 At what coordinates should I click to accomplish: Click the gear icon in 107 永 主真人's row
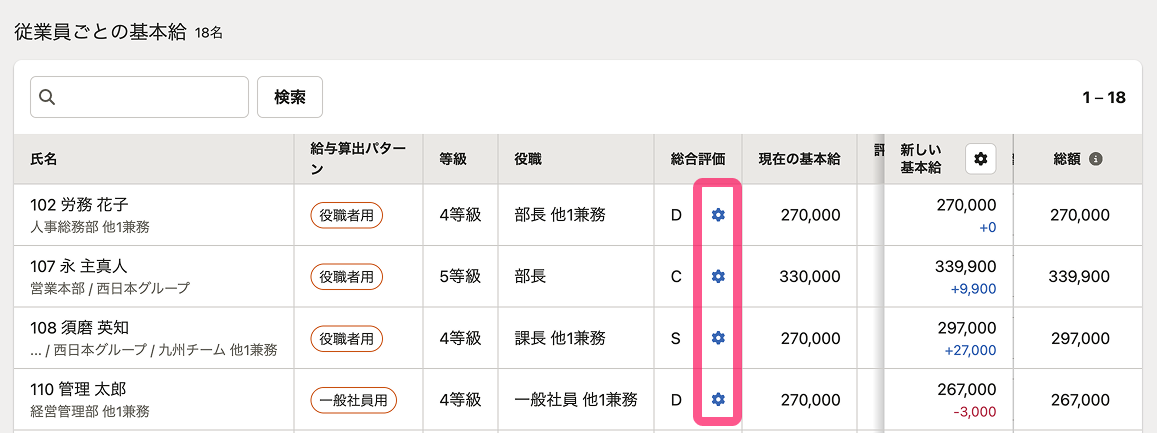pyautogui.click(x=718, y=276)
